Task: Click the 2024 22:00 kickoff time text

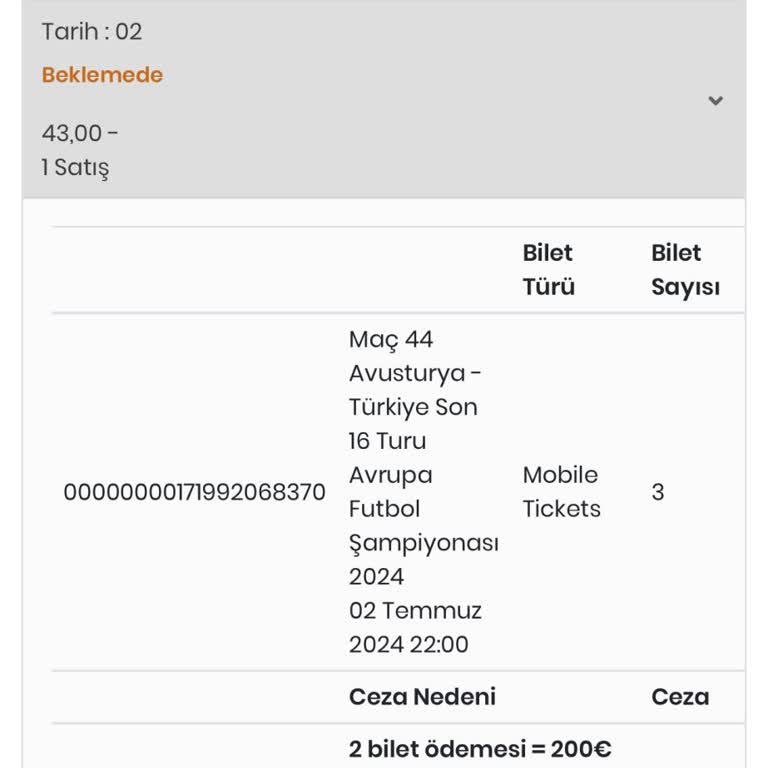Action: click(408, 644)
